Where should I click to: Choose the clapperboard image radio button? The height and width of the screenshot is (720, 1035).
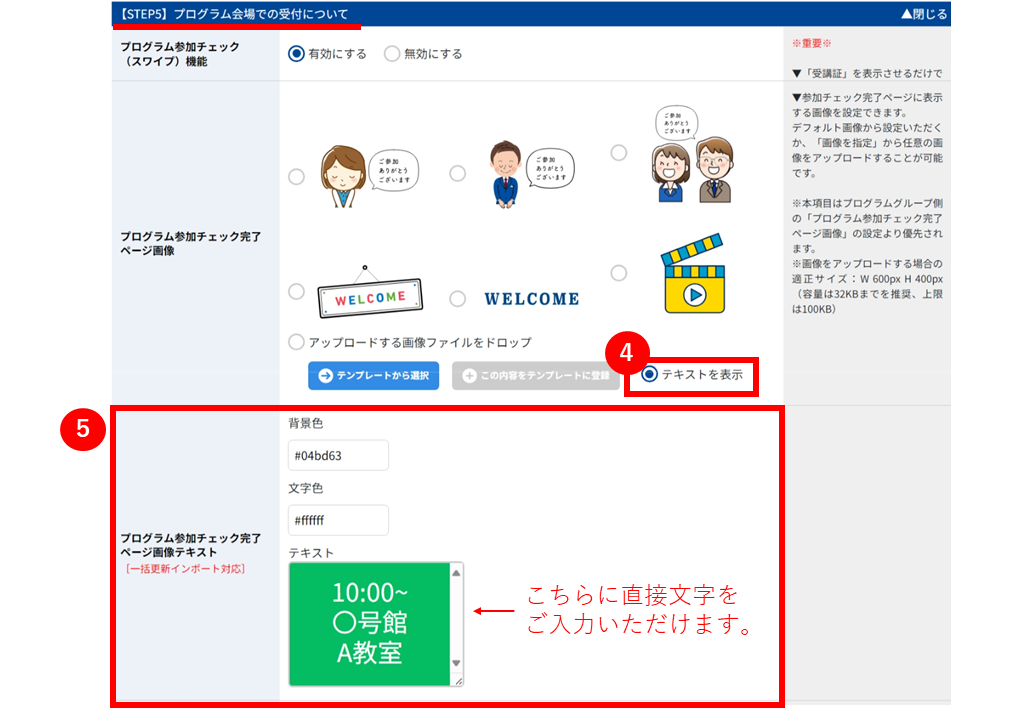618,273
